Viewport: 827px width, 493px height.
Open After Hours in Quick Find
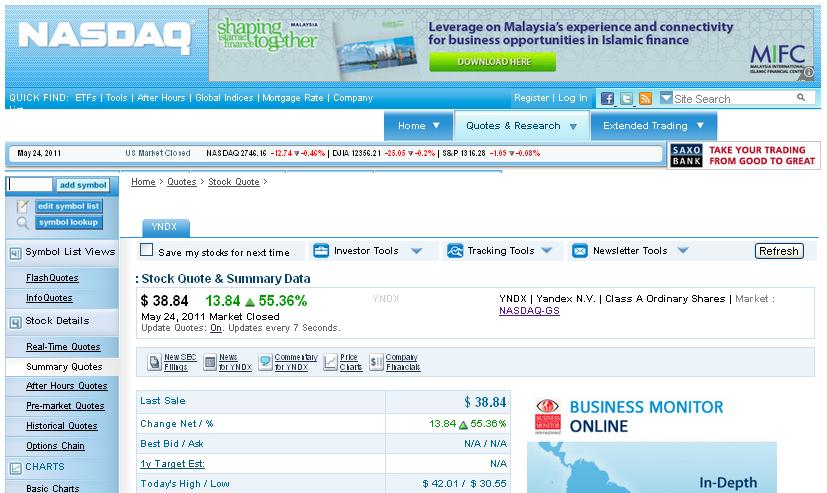pyautogui.click(x=161, y=98)
